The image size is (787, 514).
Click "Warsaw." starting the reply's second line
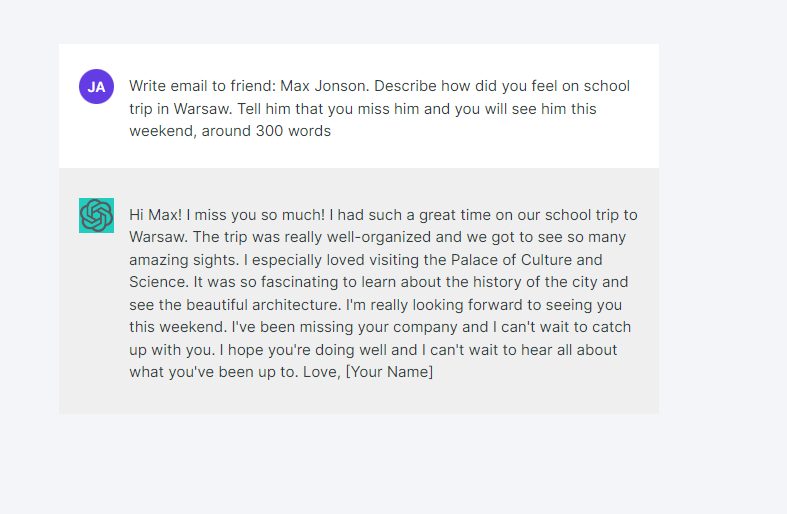[x=159, y=237]
